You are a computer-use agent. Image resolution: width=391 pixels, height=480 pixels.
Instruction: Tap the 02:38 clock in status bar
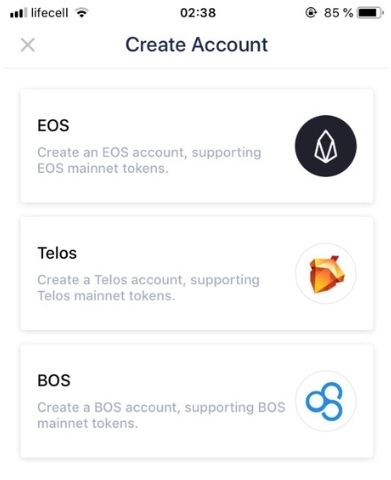[x=198, y=13]
